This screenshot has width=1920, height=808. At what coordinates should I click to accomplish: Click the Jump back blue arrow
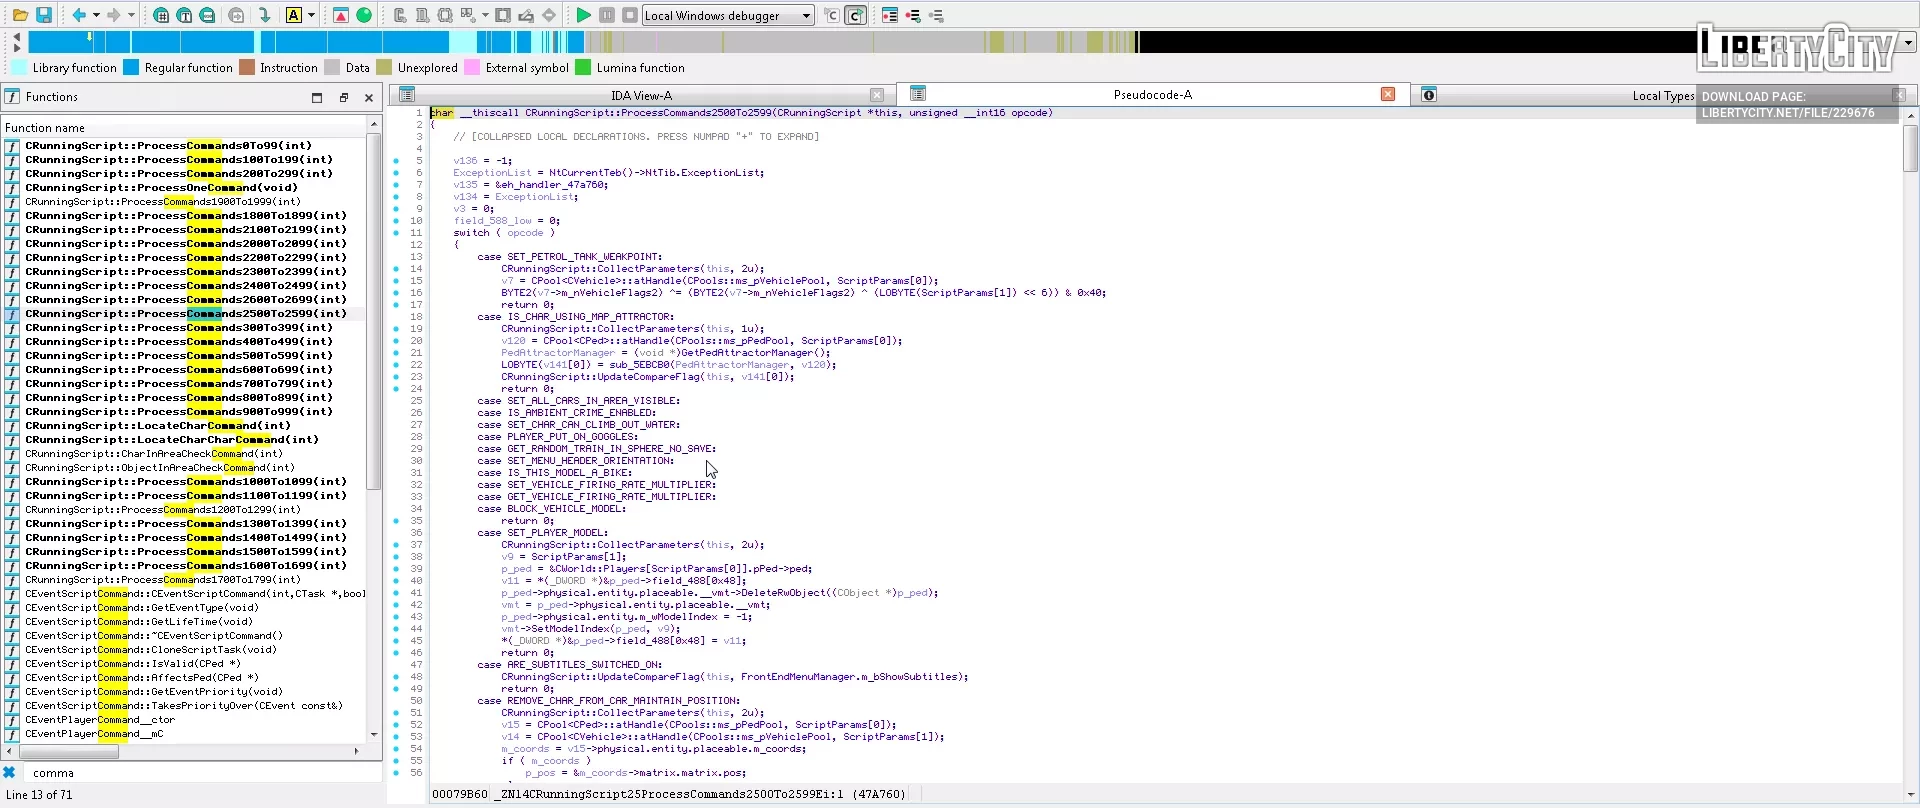point(79,15)
